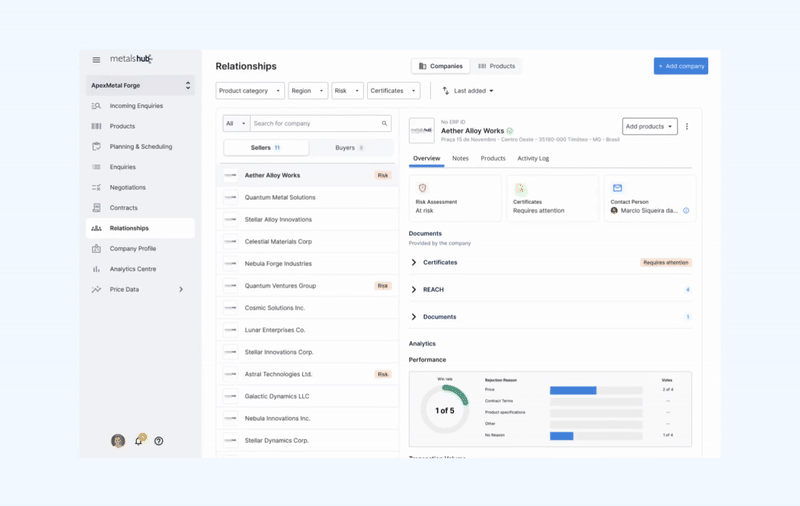The width and height of the screenshot is (800, 506).
Task: Open the Add products dropdown
Action: (649, 126)
